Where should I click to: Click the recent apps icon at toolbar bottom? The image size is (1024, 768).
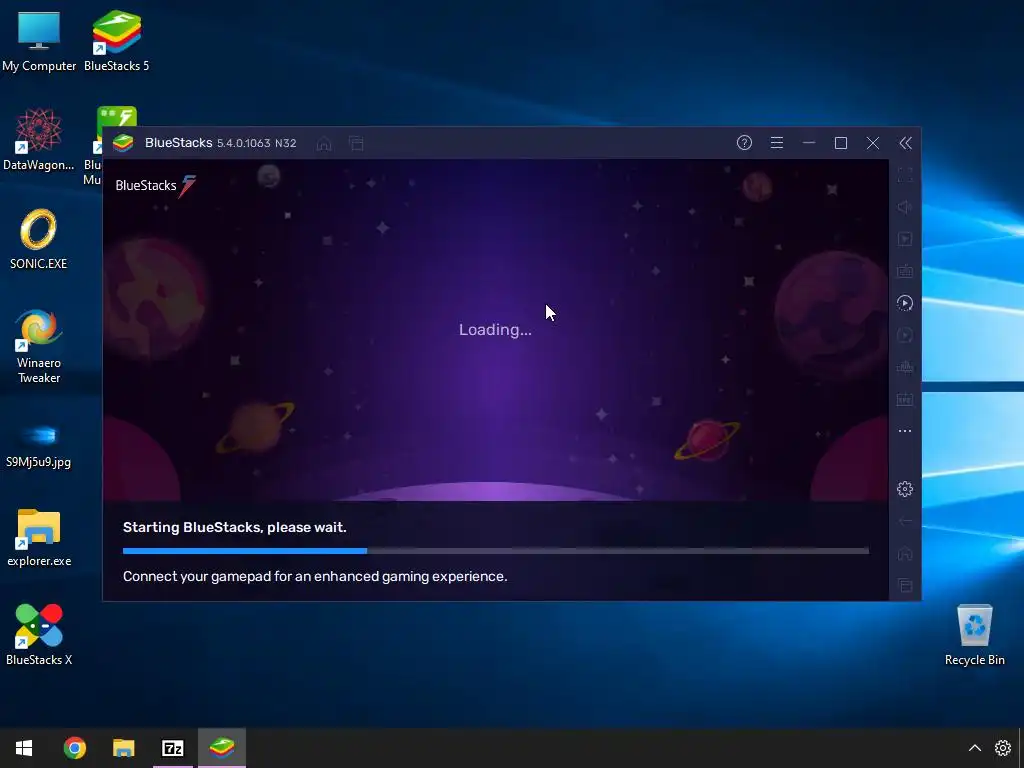coord(904,585)
